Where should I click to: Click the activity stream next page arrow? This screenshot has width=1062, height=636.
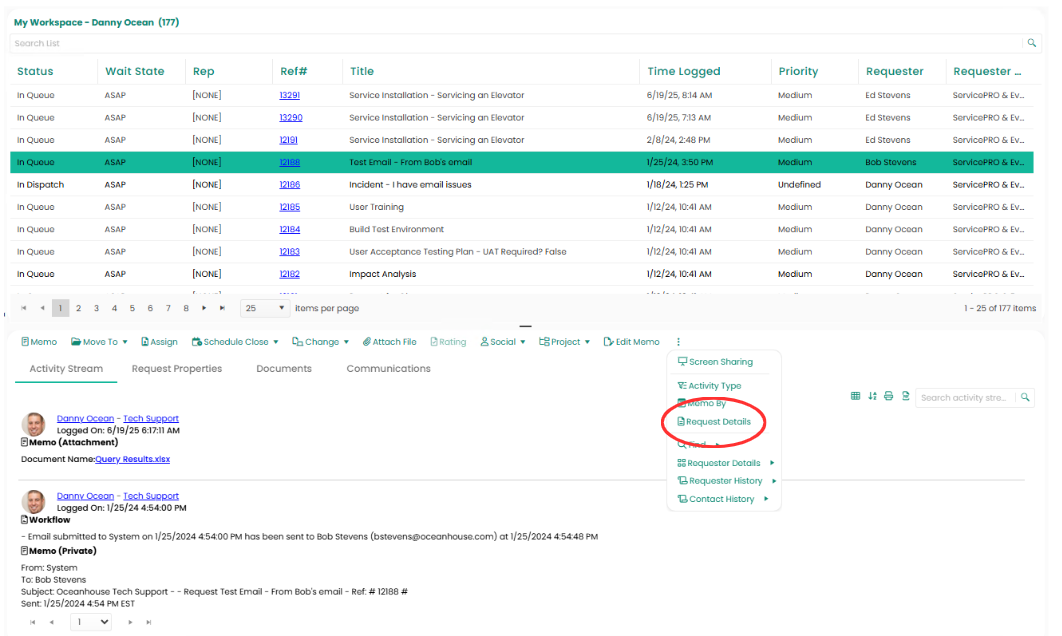(x=130, y=622)
